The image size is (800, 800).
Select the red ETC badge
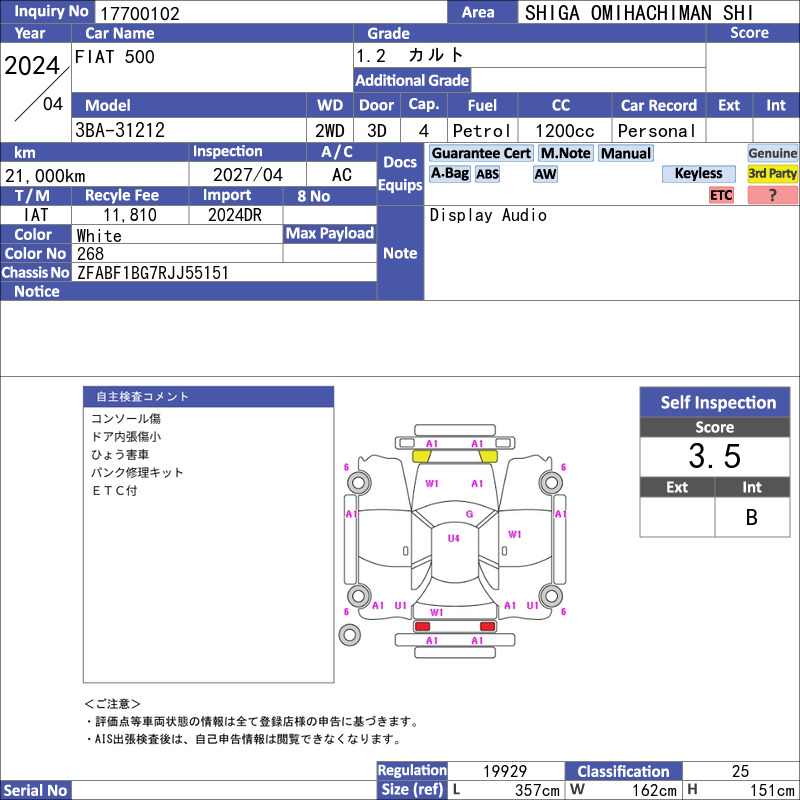(x=721, y=195)
